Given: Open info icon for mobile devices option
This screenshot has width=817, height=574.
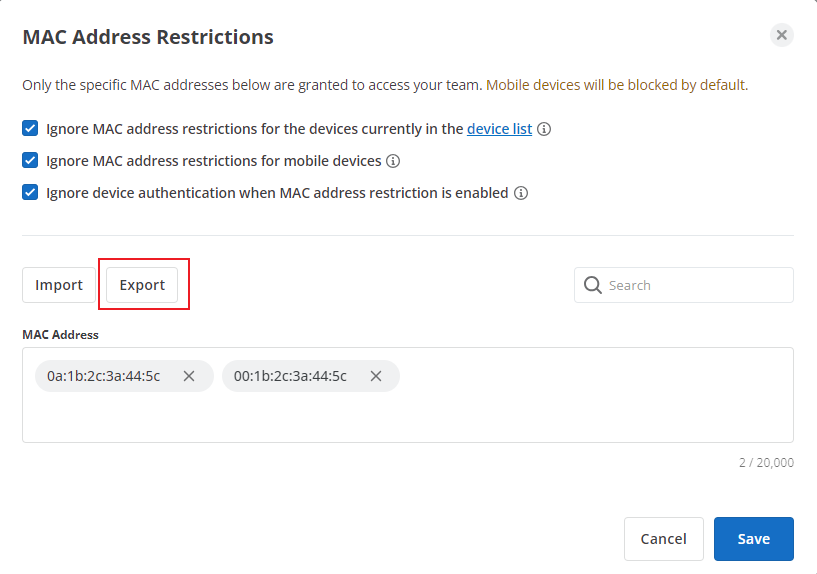Looking at the screenshot, I should pyautogui.click(x=393, y=161).
